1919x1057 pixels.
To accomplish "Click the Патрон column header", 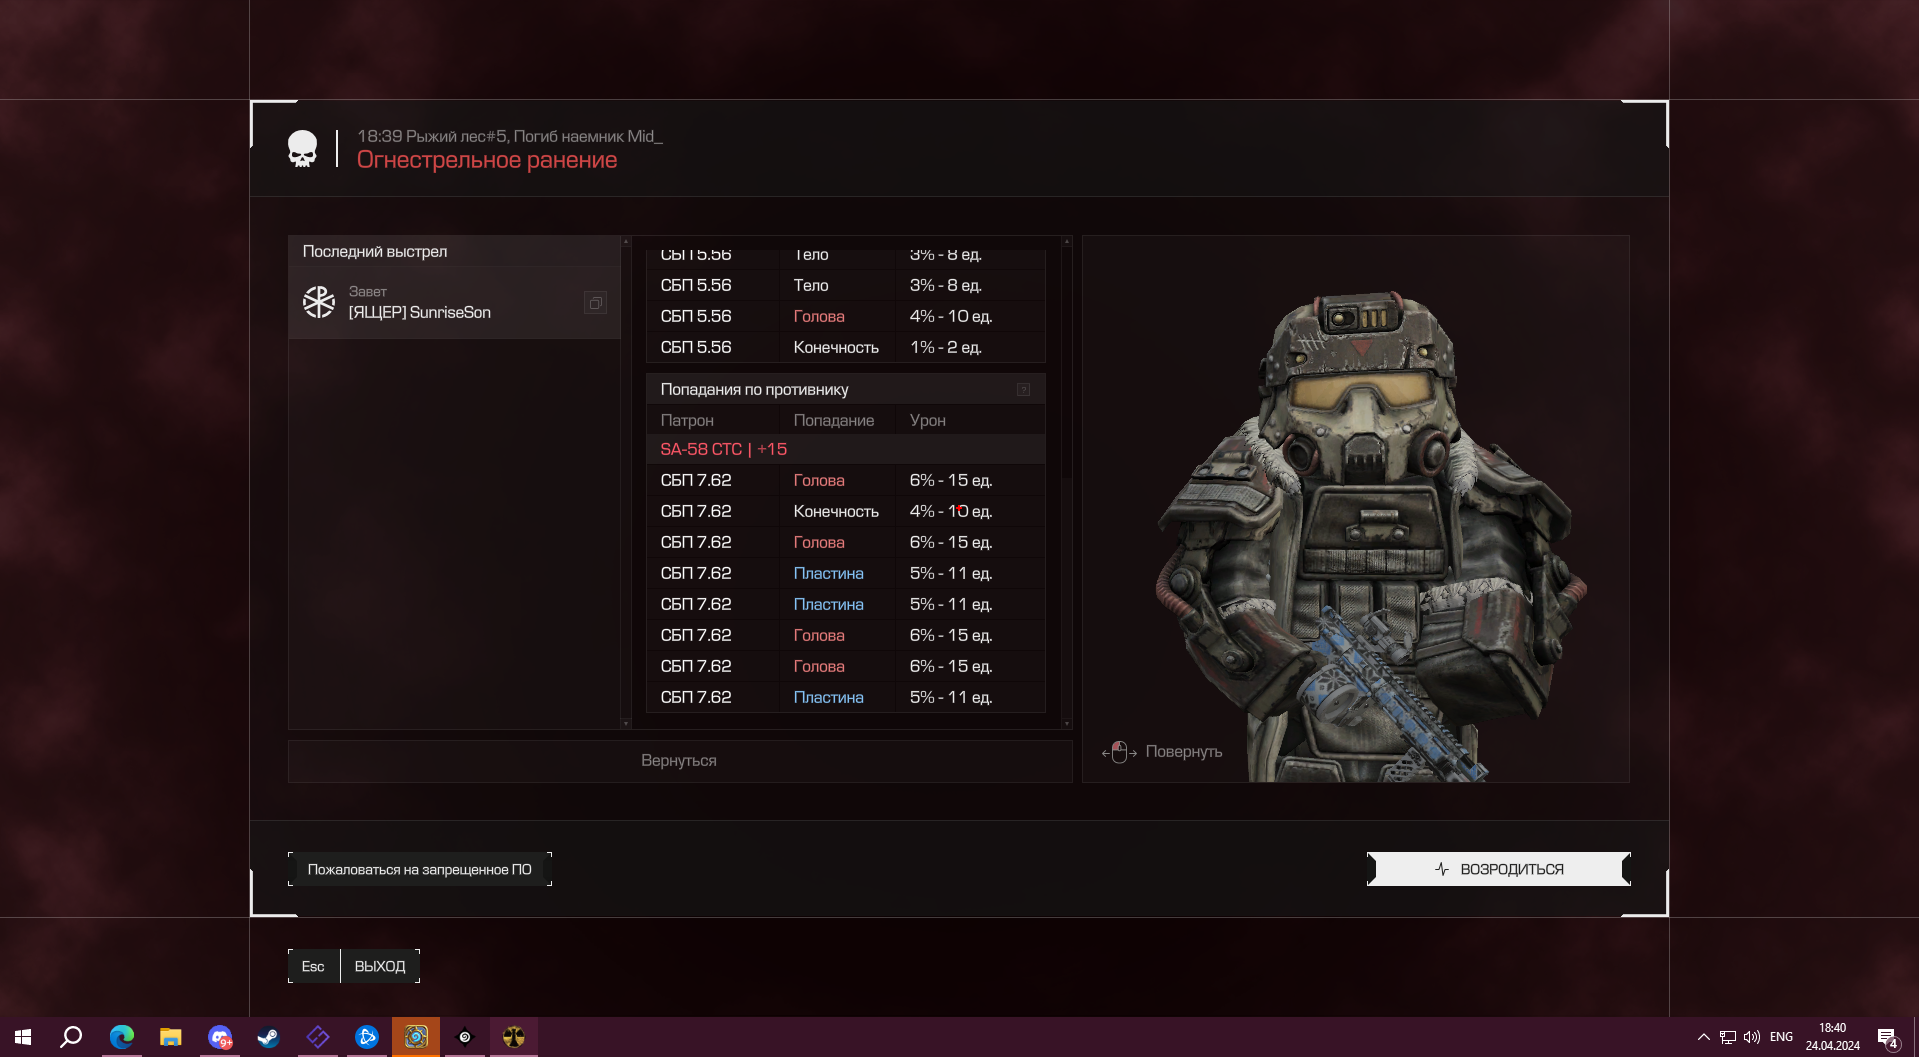I will click(687, 420).
